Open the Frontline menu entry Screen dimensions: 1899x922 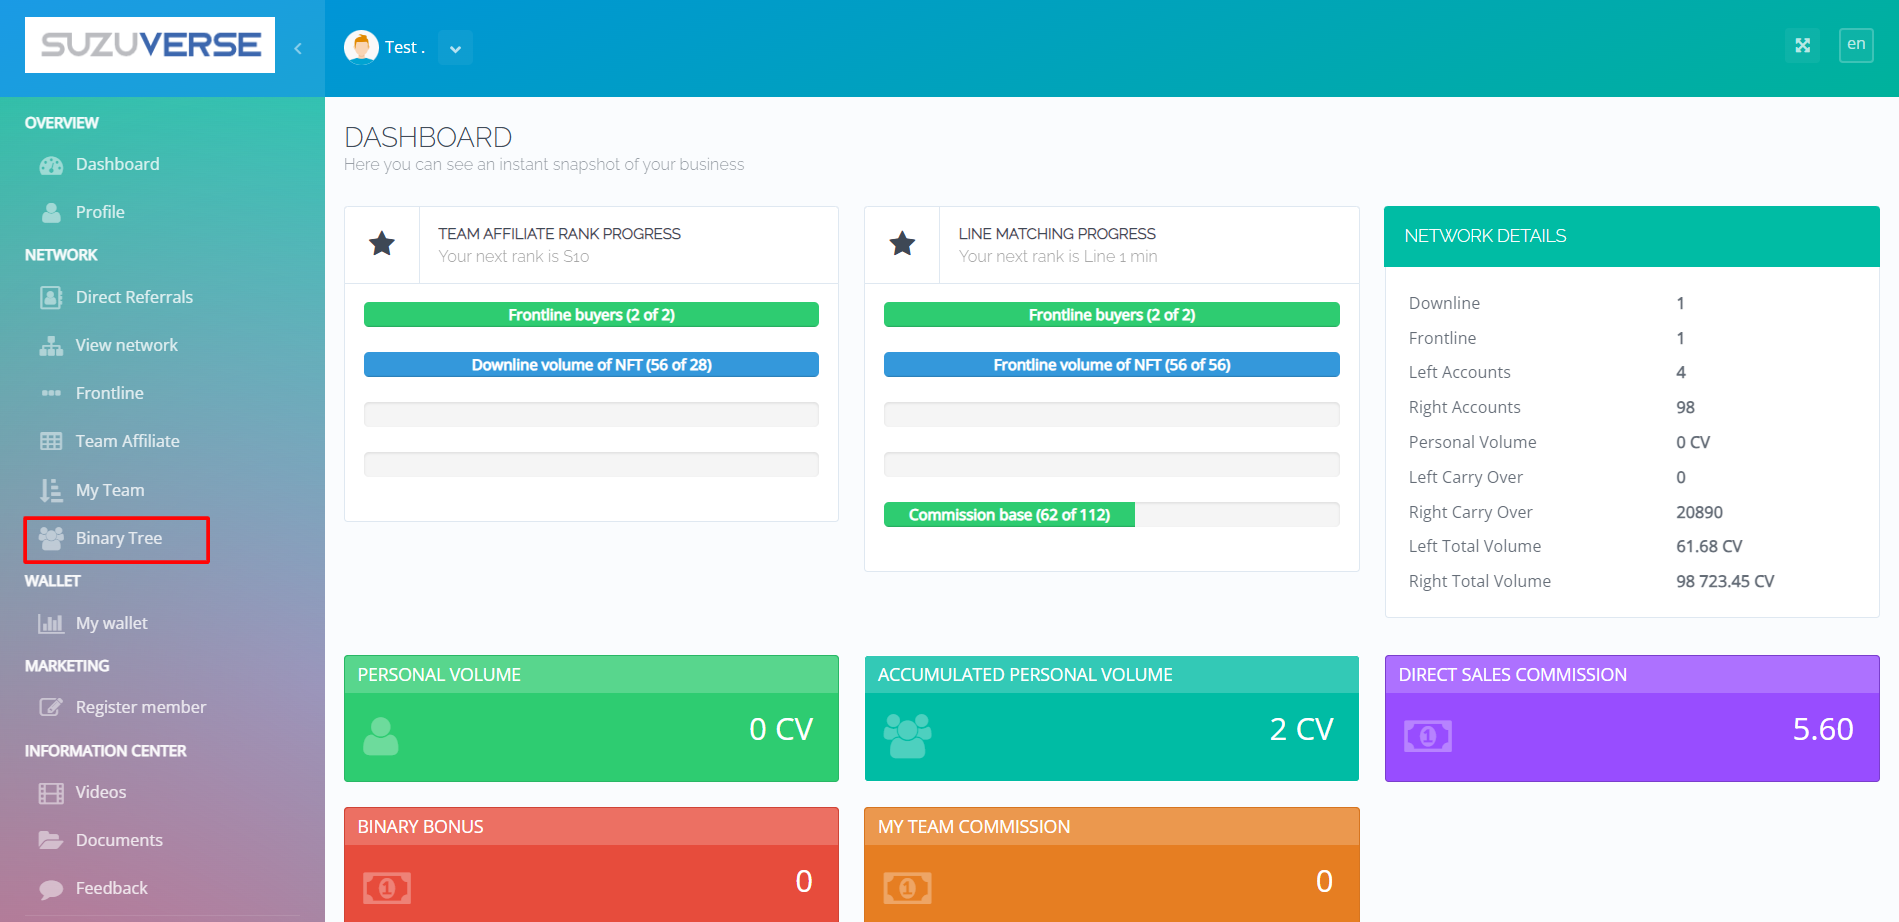(x=109, y=394)
